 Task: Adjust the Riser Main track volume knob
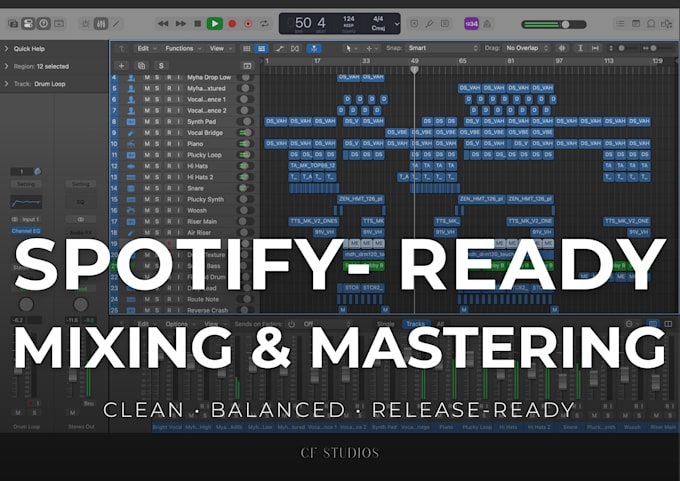(245, 222)
